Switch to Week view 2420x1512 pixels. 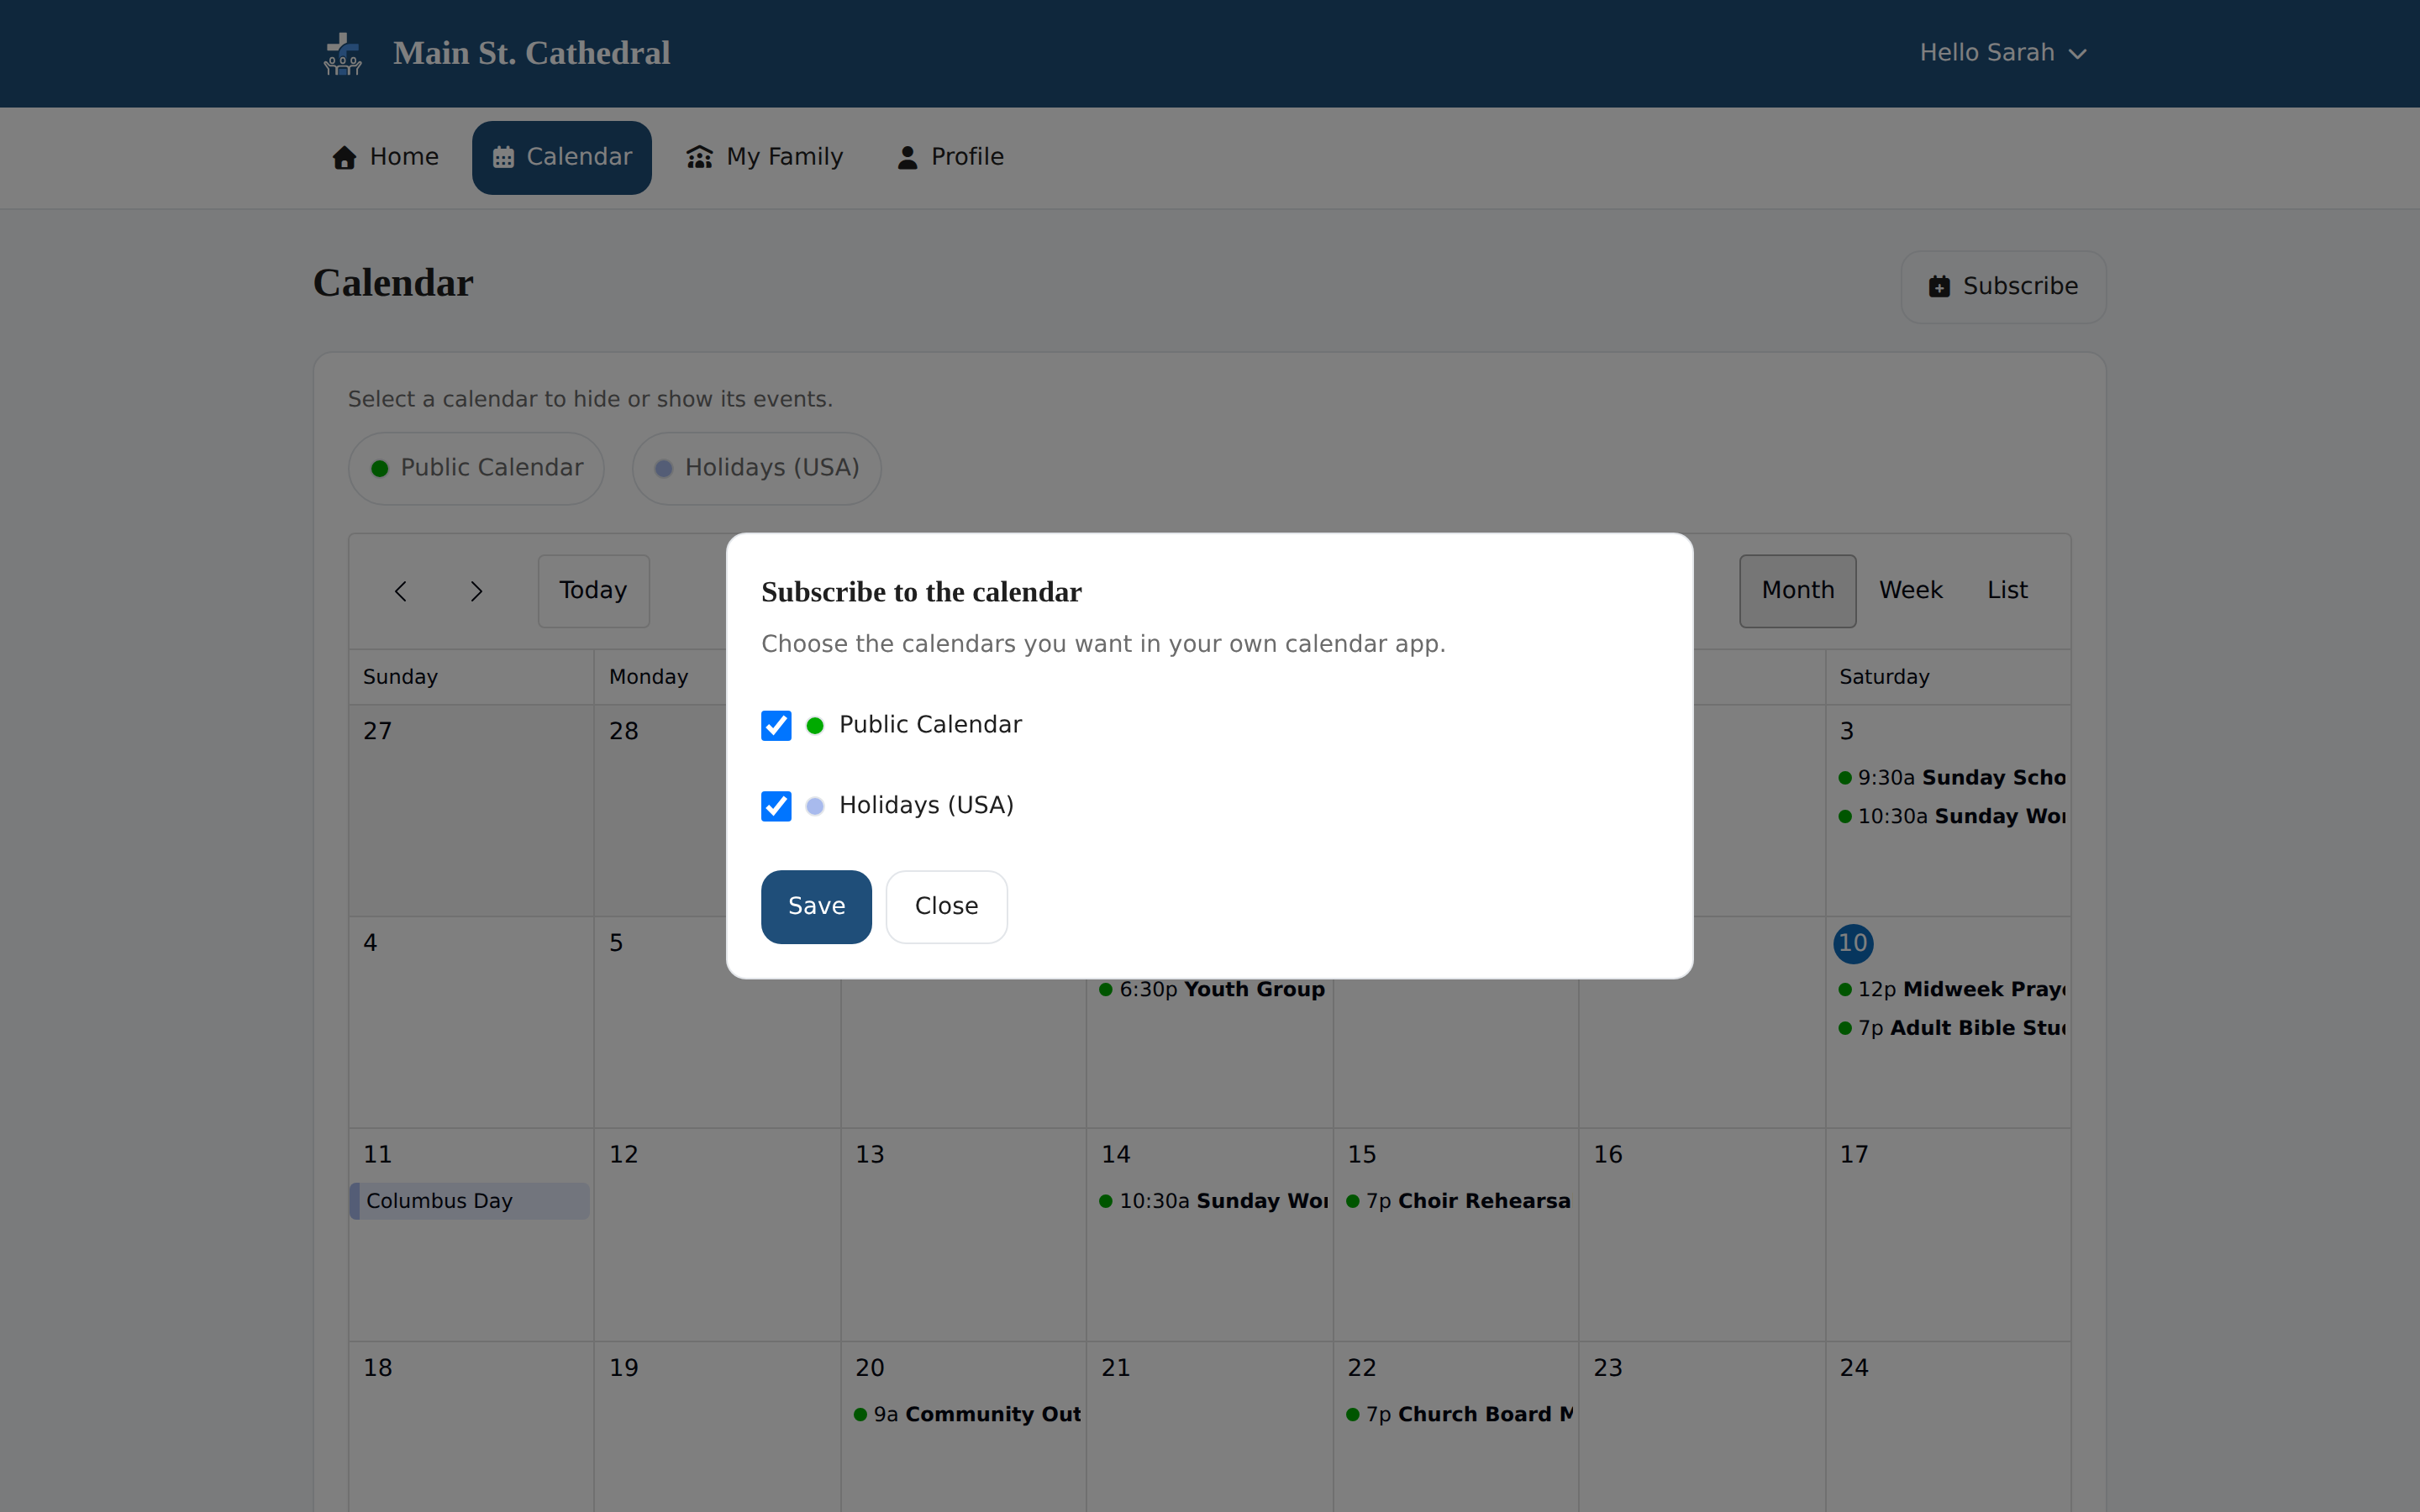coord(1910,591)
